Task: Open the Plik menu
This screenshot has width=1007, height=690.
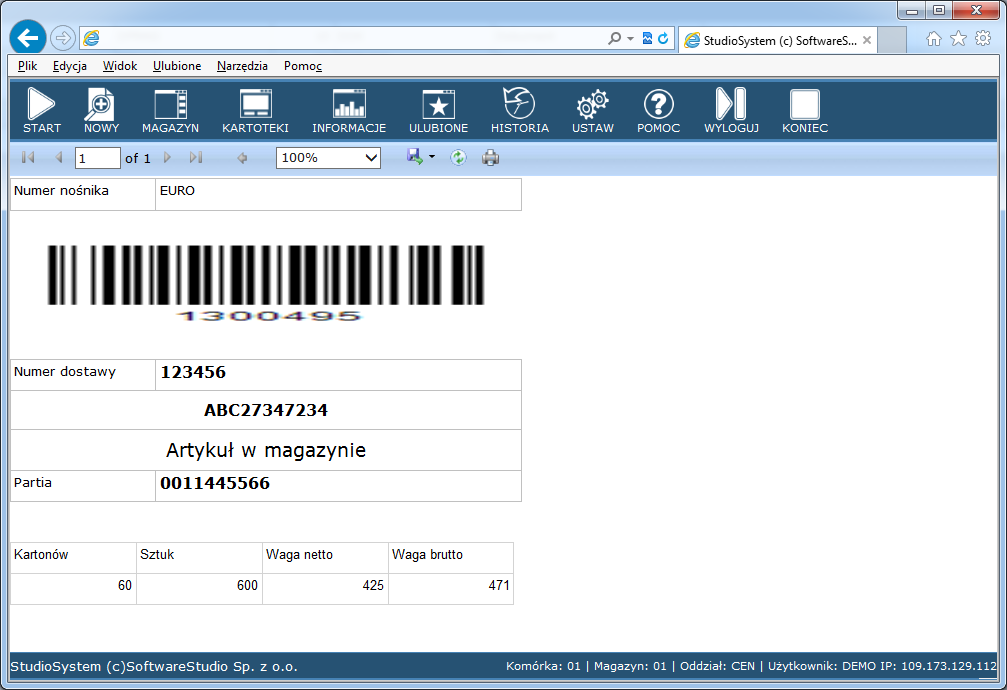Action: click(x=28, y=66)
